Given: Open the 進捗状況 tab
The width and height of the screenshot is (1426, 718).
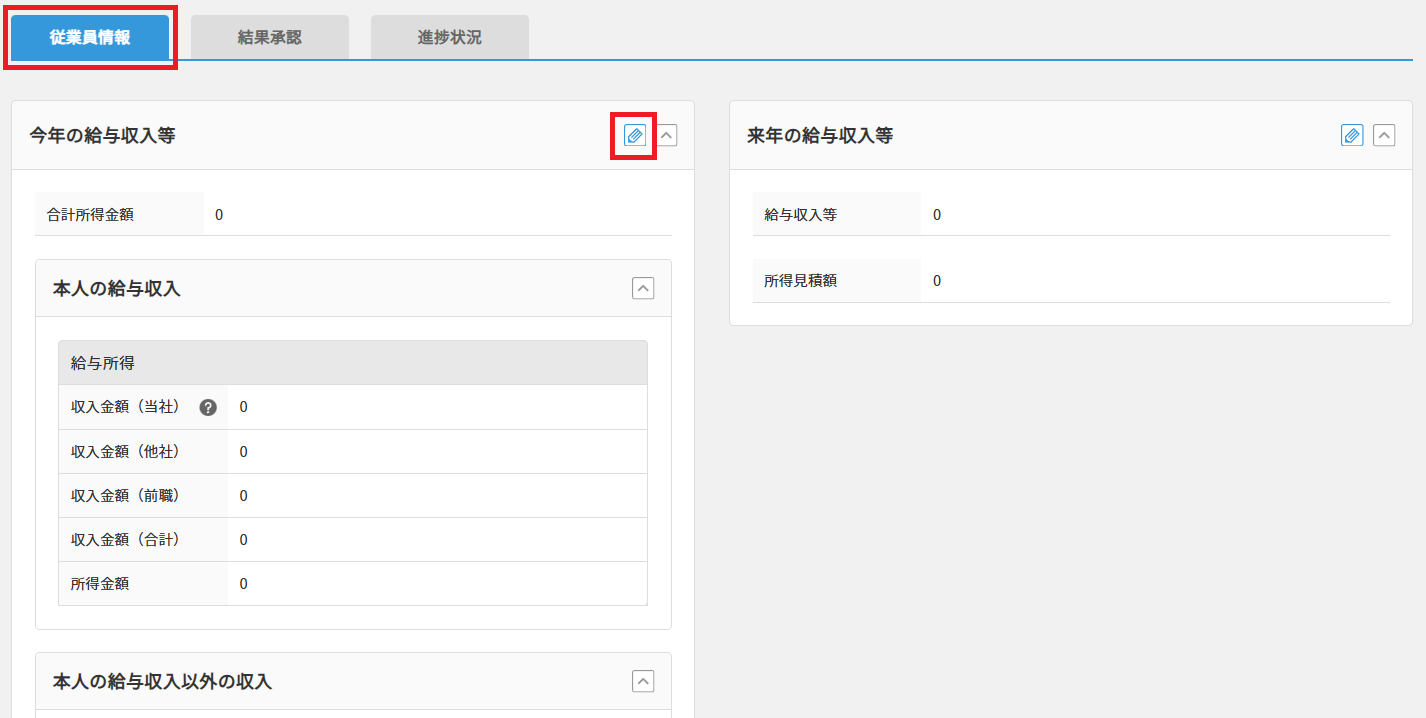Looking at the screenshot, I should tap(450, 38).
